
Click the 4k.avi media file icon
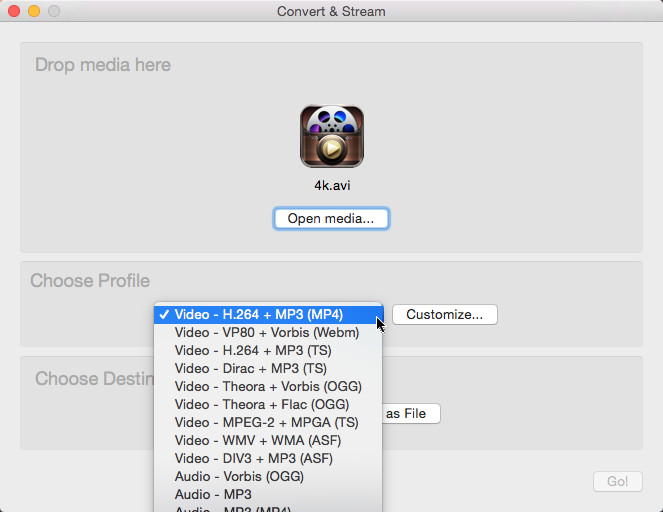click(x=331, y=137)
